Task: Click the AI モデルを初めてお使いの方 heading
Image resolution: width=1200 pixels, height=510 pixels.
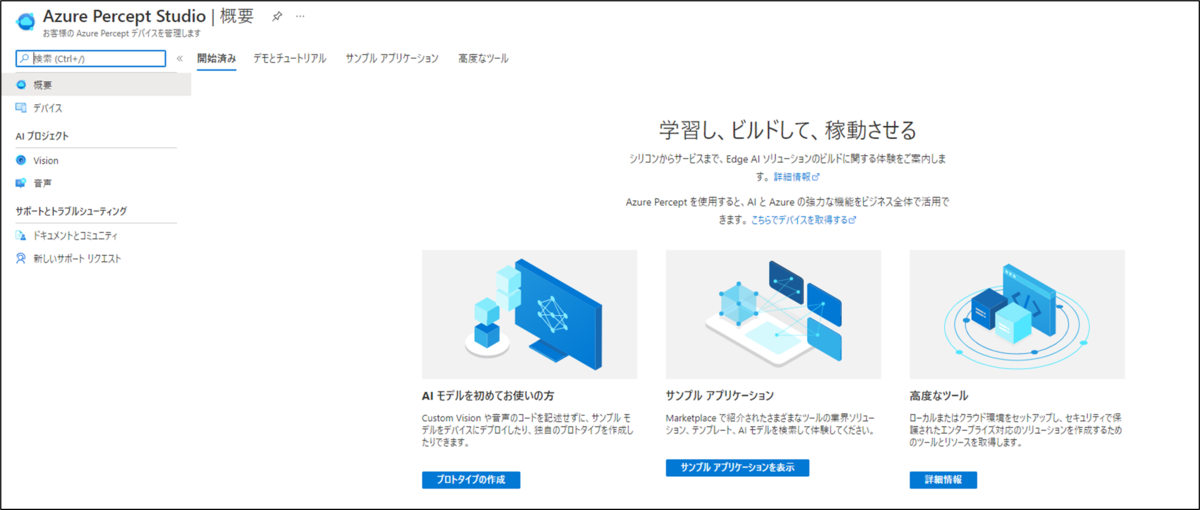Action: [x=490, y=395]
